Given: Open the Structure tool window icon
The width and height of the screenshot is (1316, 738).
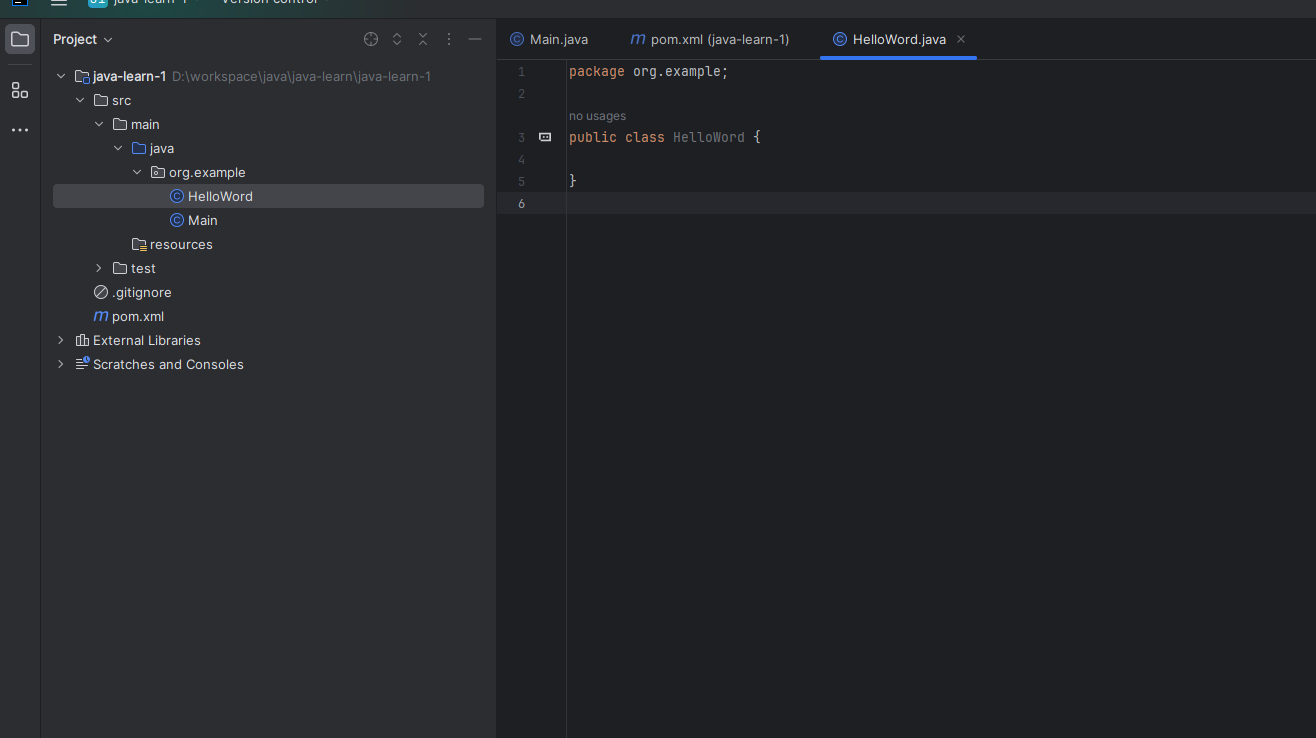Looking at the screenshot, I should click(20, 90).
